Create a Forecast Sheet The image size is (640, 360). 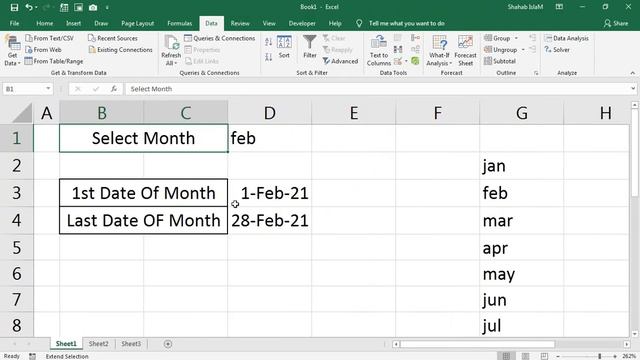tap(465, 51)
